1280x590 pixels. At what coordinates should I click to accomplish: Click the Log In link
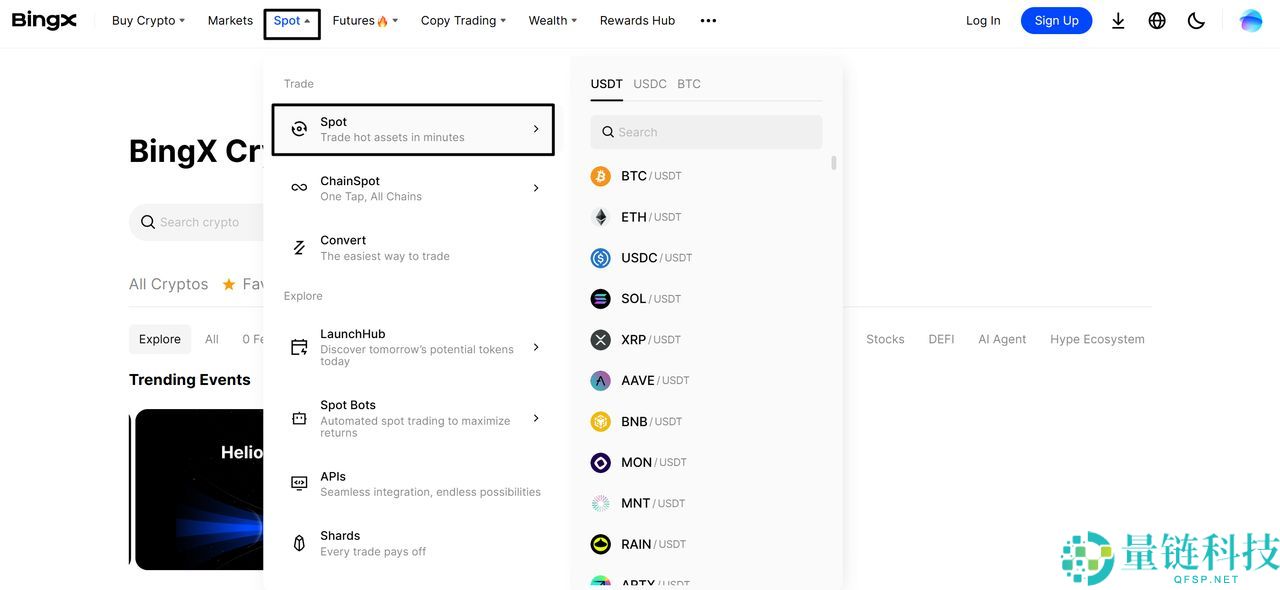(983, 21)
